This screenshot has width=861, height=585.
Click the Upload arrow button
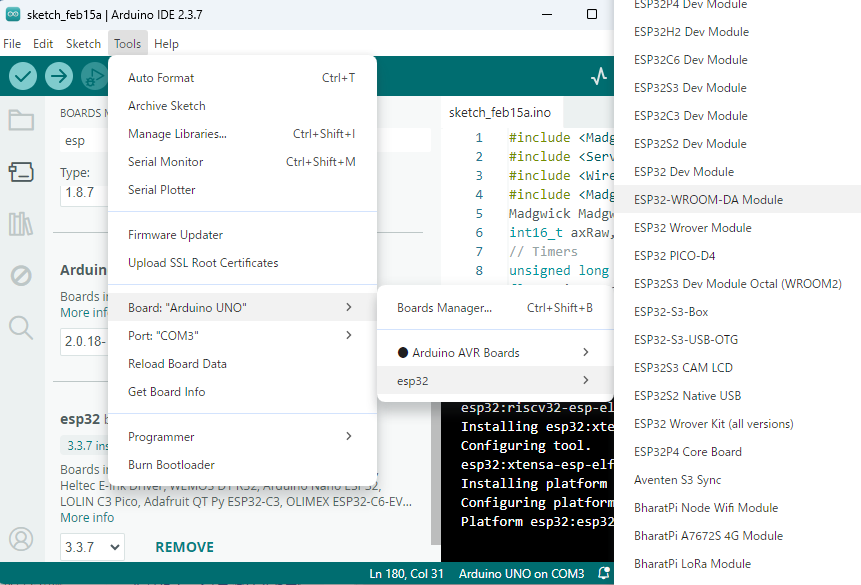point(59,76)
